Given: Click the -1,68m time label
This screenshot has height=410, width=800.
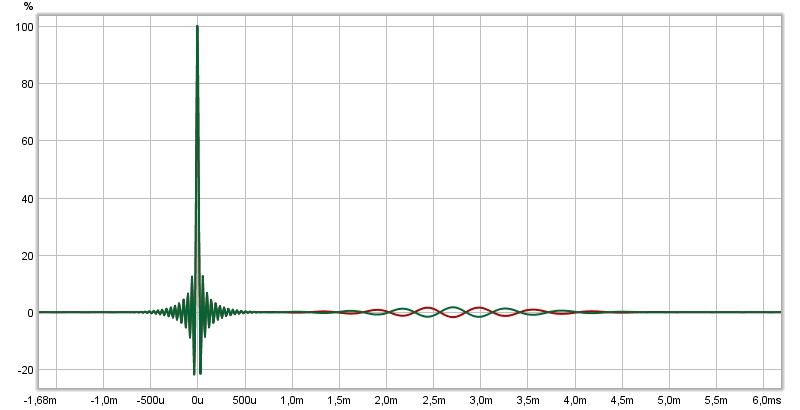Looking at the screenshot, I should tap(40, 401).
